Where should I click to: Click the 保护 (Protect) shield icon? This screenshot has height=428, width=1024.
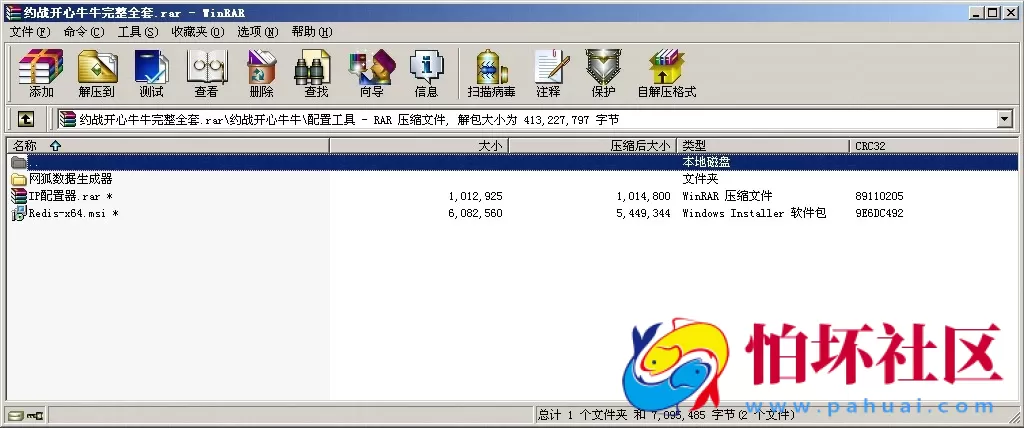click(x=603, y=67)
